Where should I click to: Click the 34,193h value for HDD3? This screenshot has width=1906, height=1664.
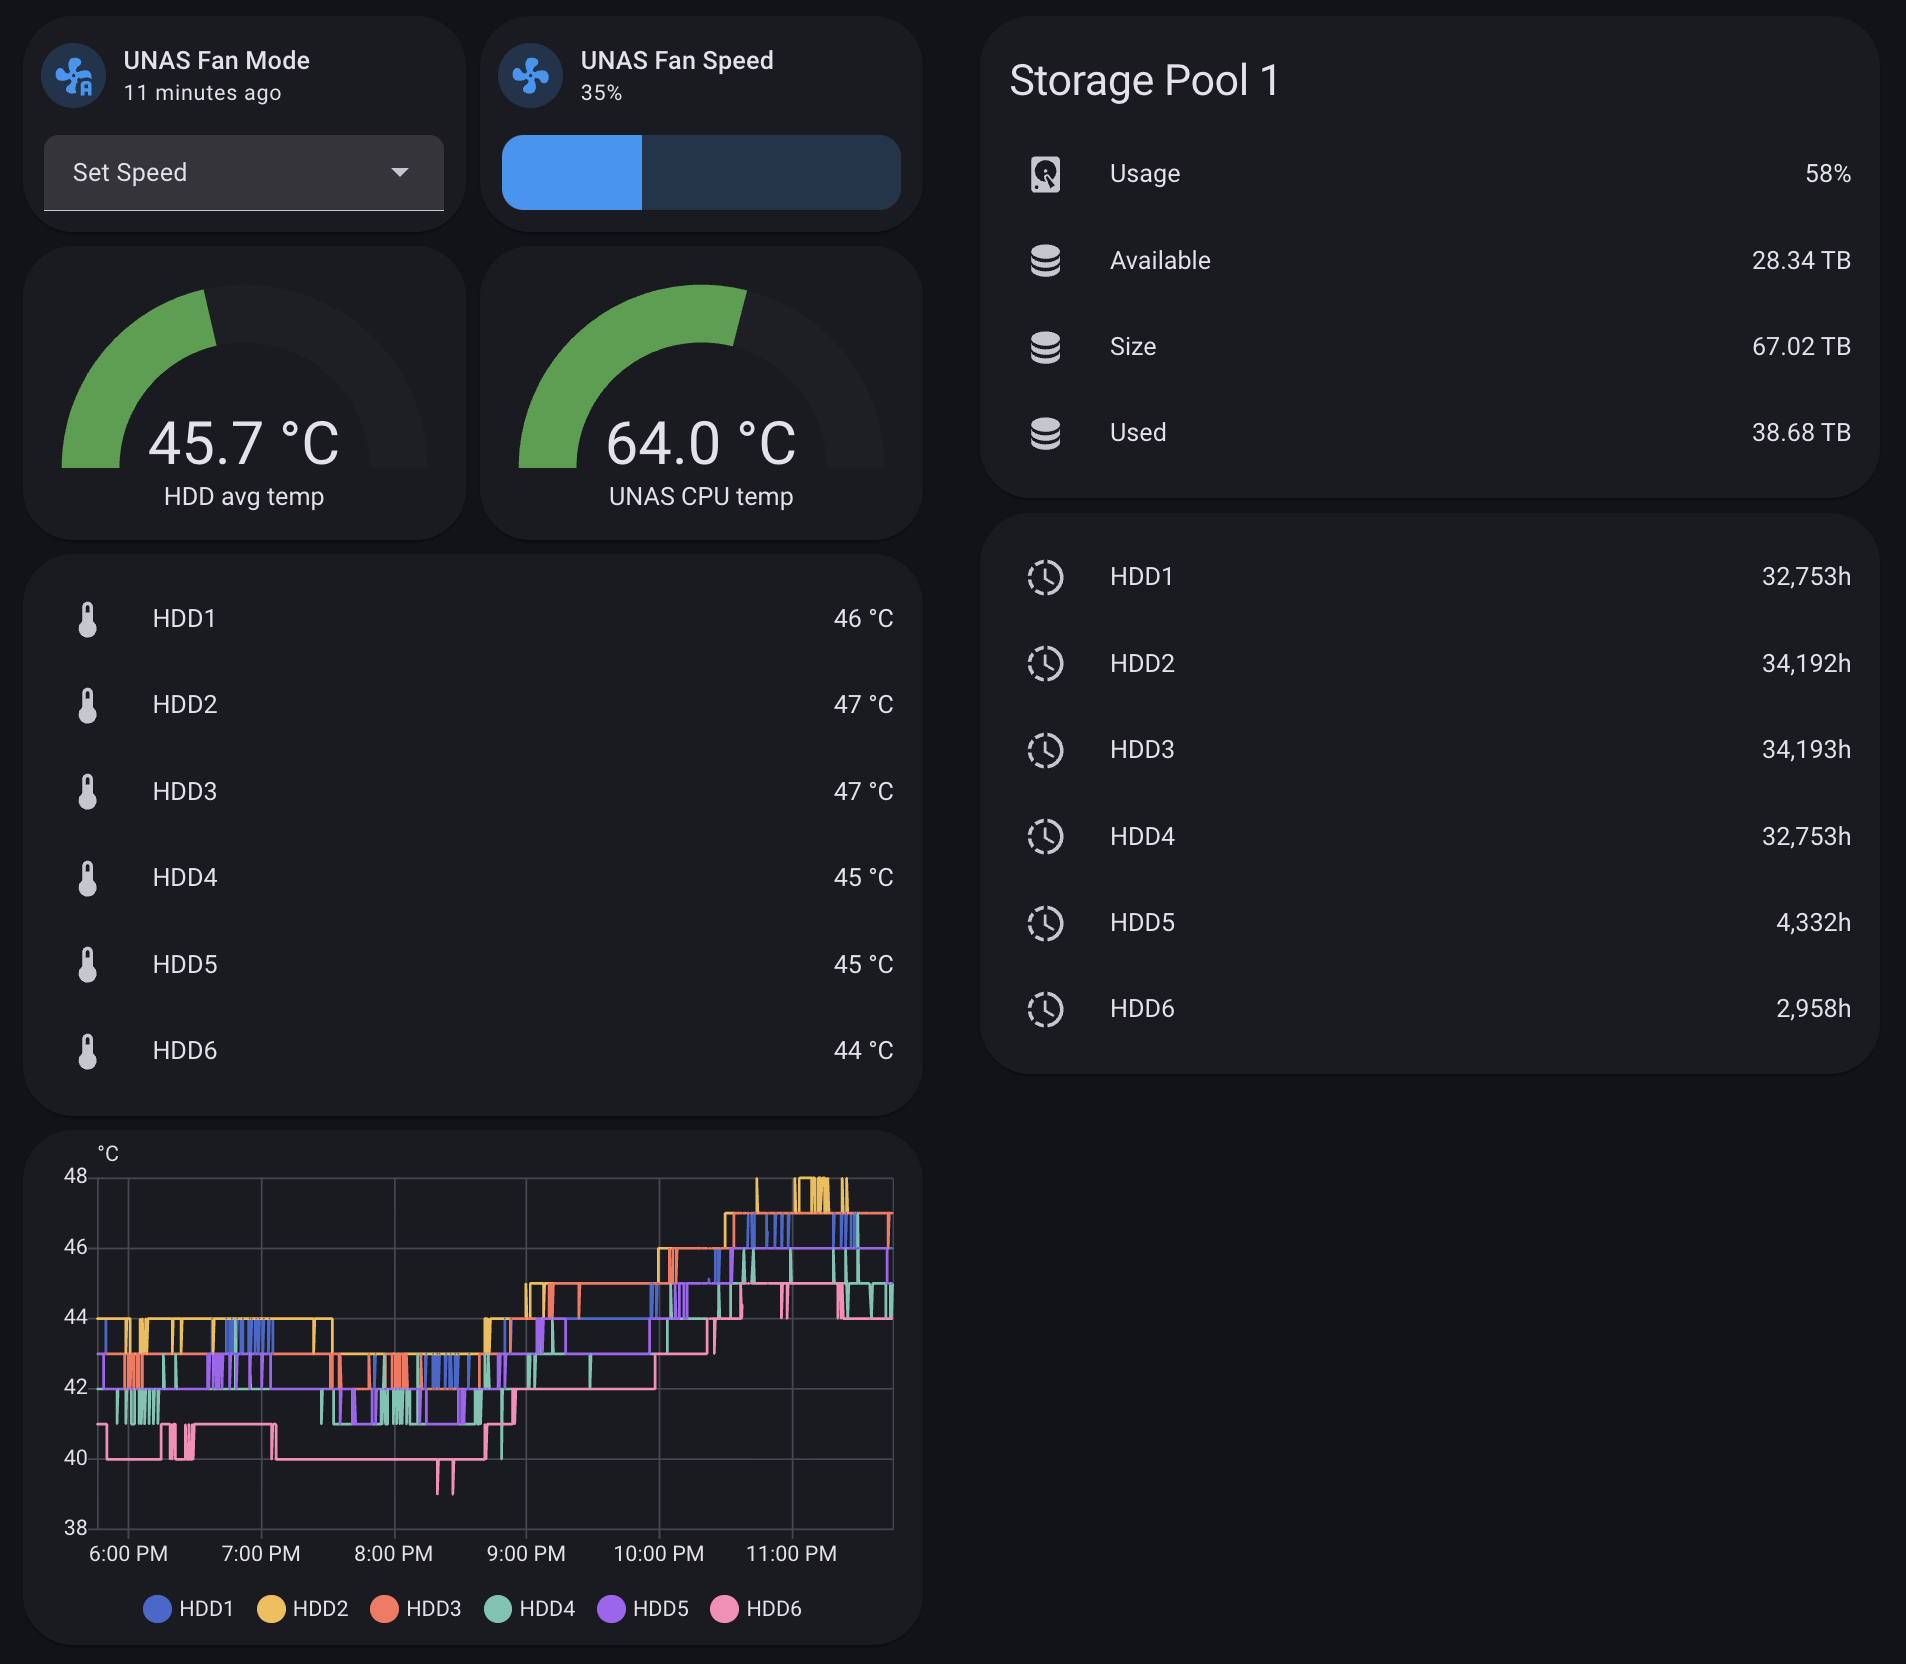tap(1806, 750)
